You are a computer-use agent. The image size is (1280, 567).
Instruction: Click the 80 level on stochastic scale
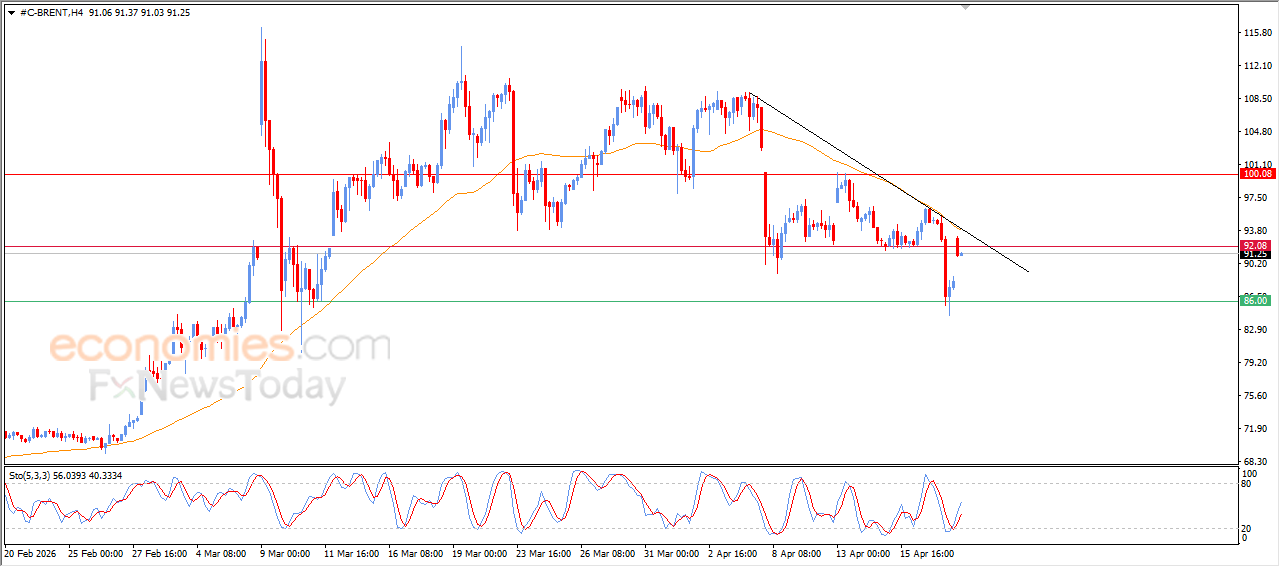tap(1244, 485)
